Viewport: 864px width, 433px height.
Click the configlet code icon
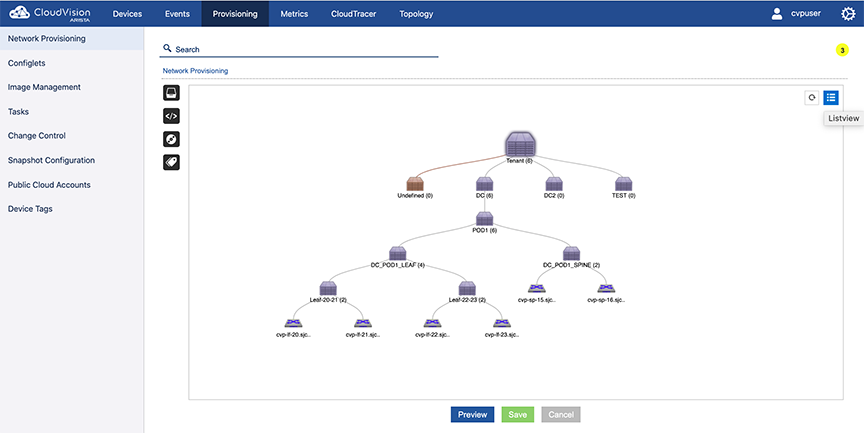[x=171, y=116]
